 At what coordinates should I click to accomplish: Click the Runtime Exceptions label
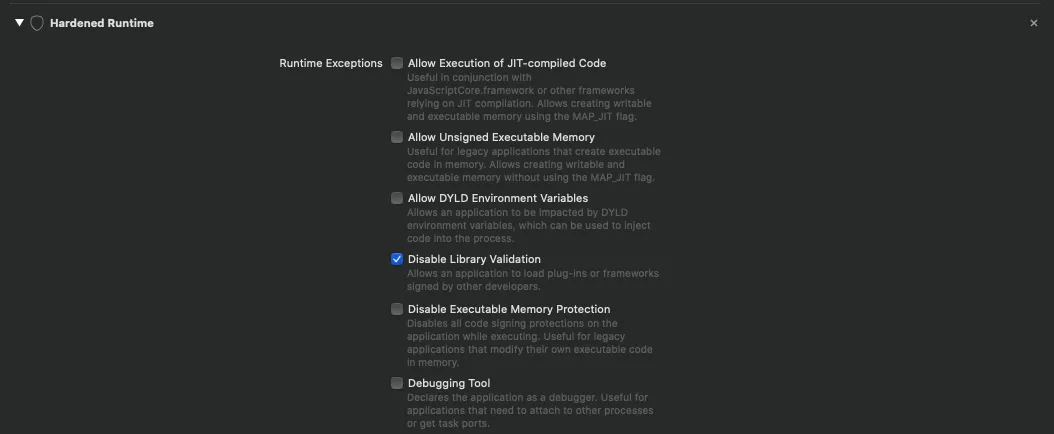point(331,63)
